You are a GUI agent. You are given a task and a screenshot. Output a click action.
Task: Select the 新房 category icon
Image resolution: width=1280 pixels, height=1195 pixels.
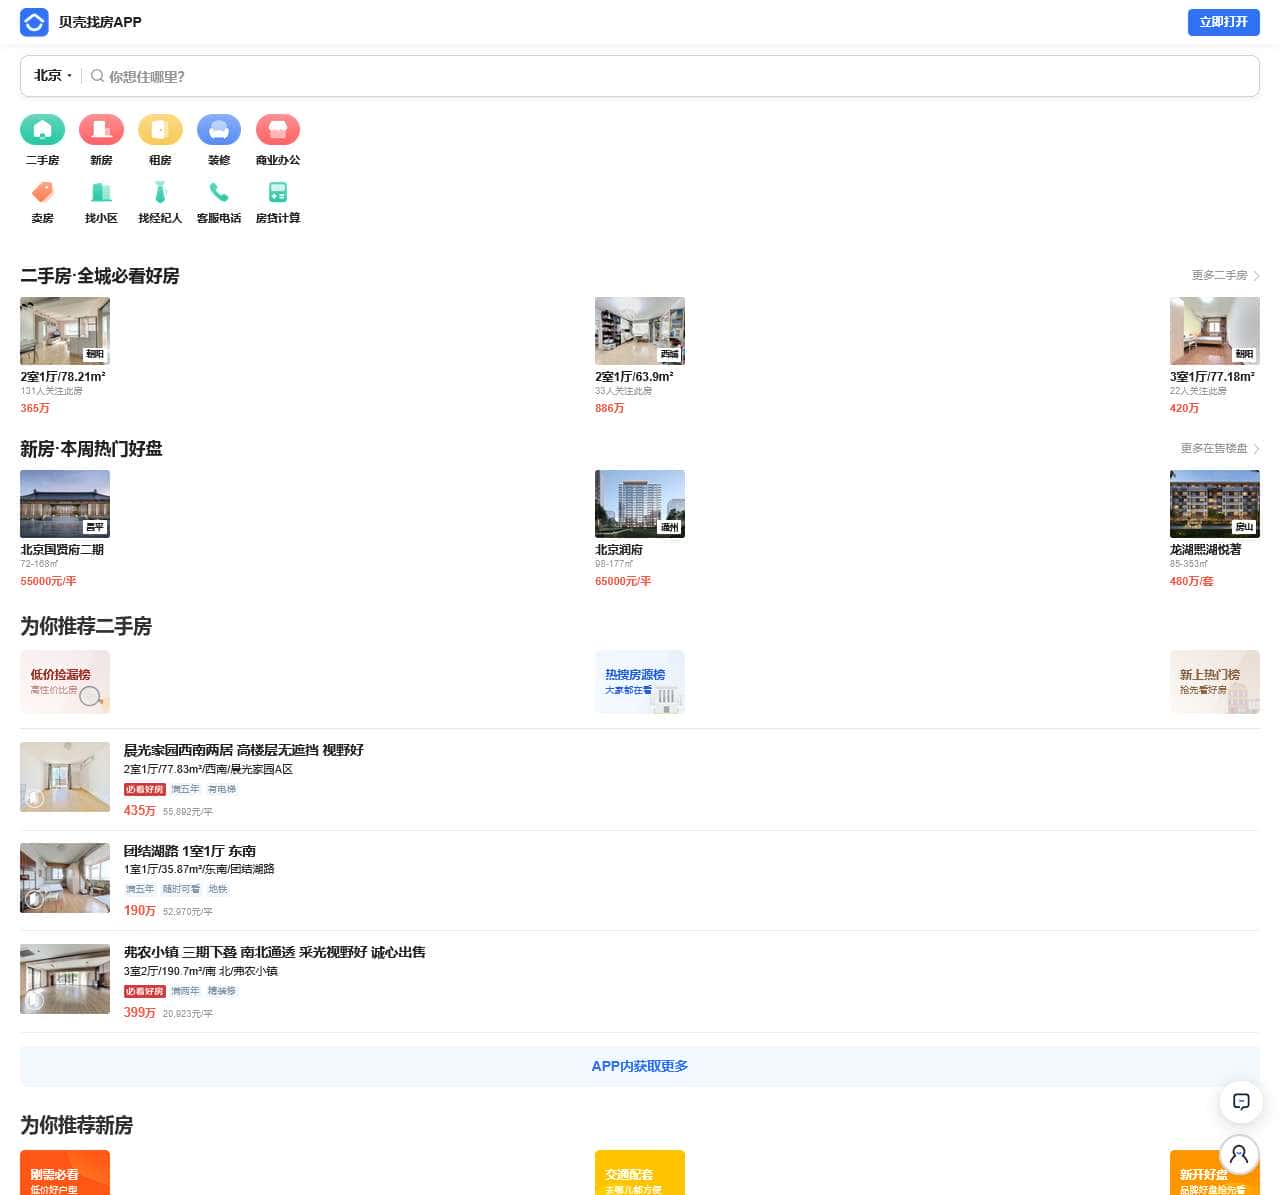(x=101, y=130)
